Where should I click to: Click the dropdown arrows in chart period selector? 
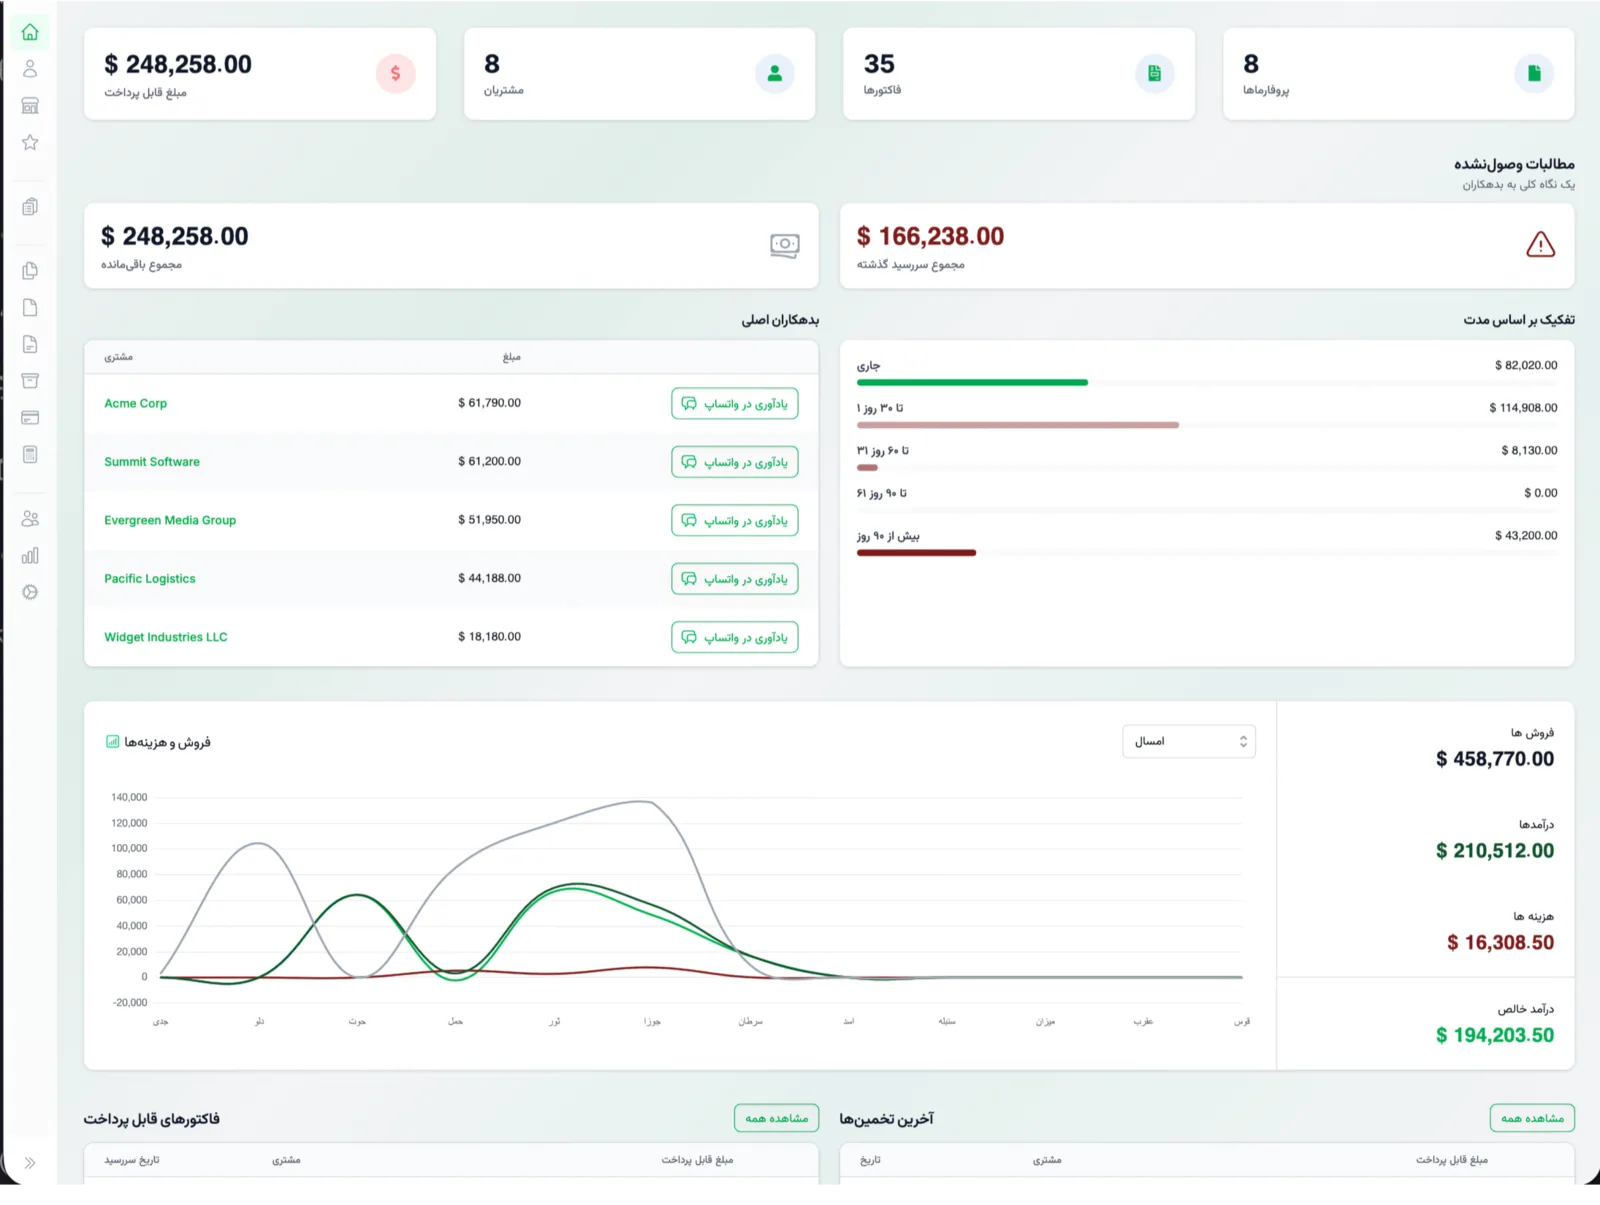pos(1243,741)
